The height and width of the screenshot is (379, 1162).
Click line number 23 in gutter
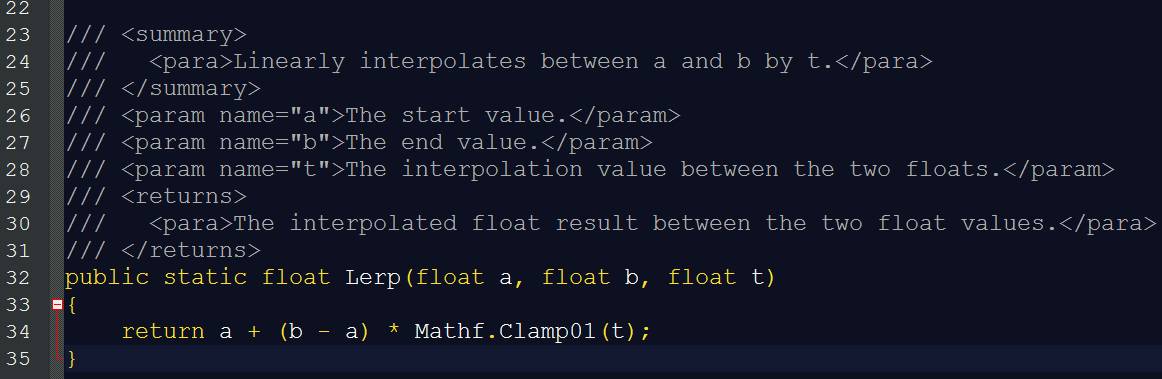pyautogui.click(x=17, y=34)
